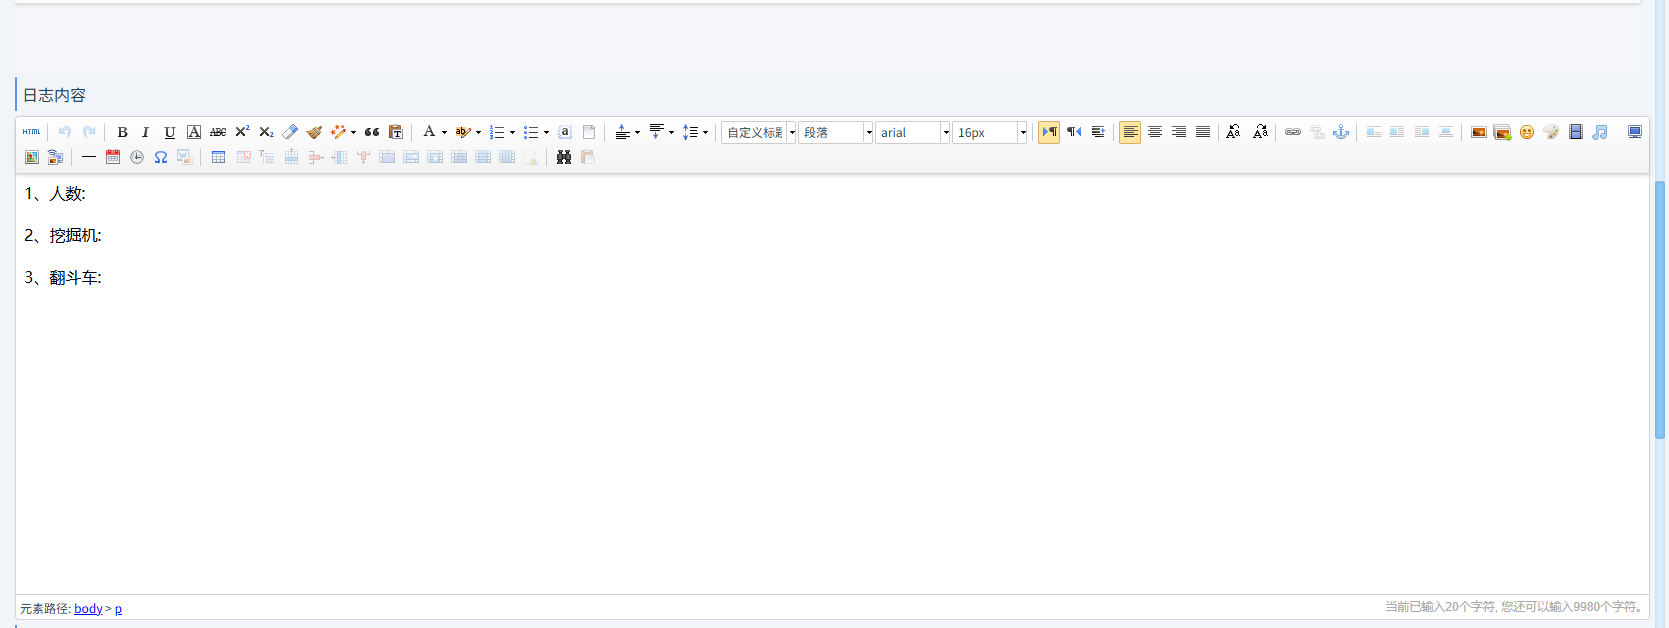This screenshot has width=1669, height=628.
Task: Toggle center text alignment
Action: tap(1155, 132)
